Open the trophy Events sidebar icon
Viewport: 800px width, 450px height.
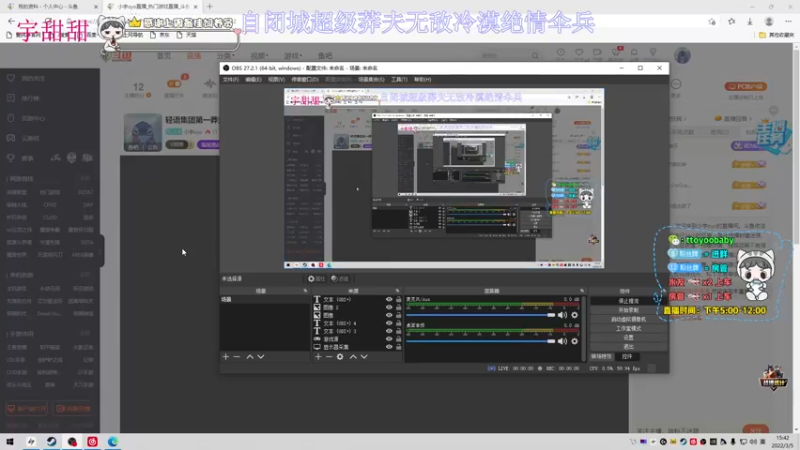tap(11, 158)
